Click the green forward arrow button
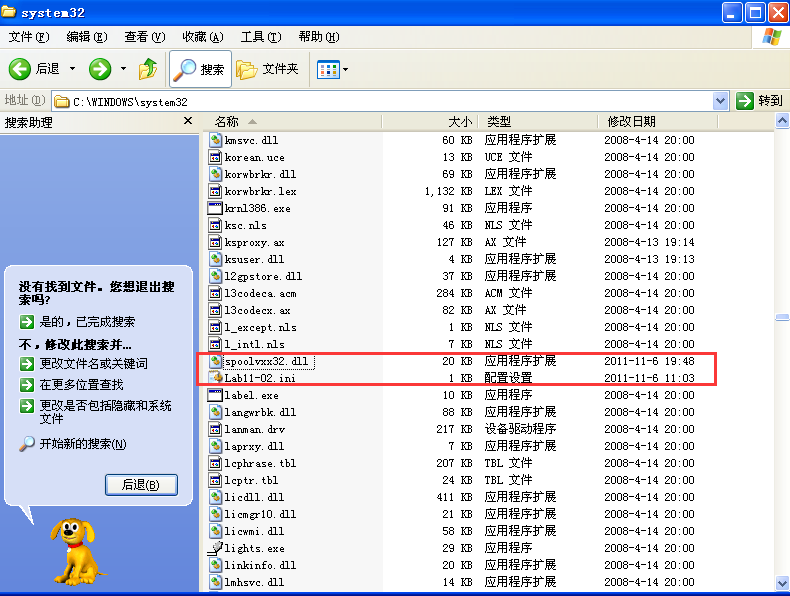The width and height of the screenshot is (790, 596). click(100, 69)
